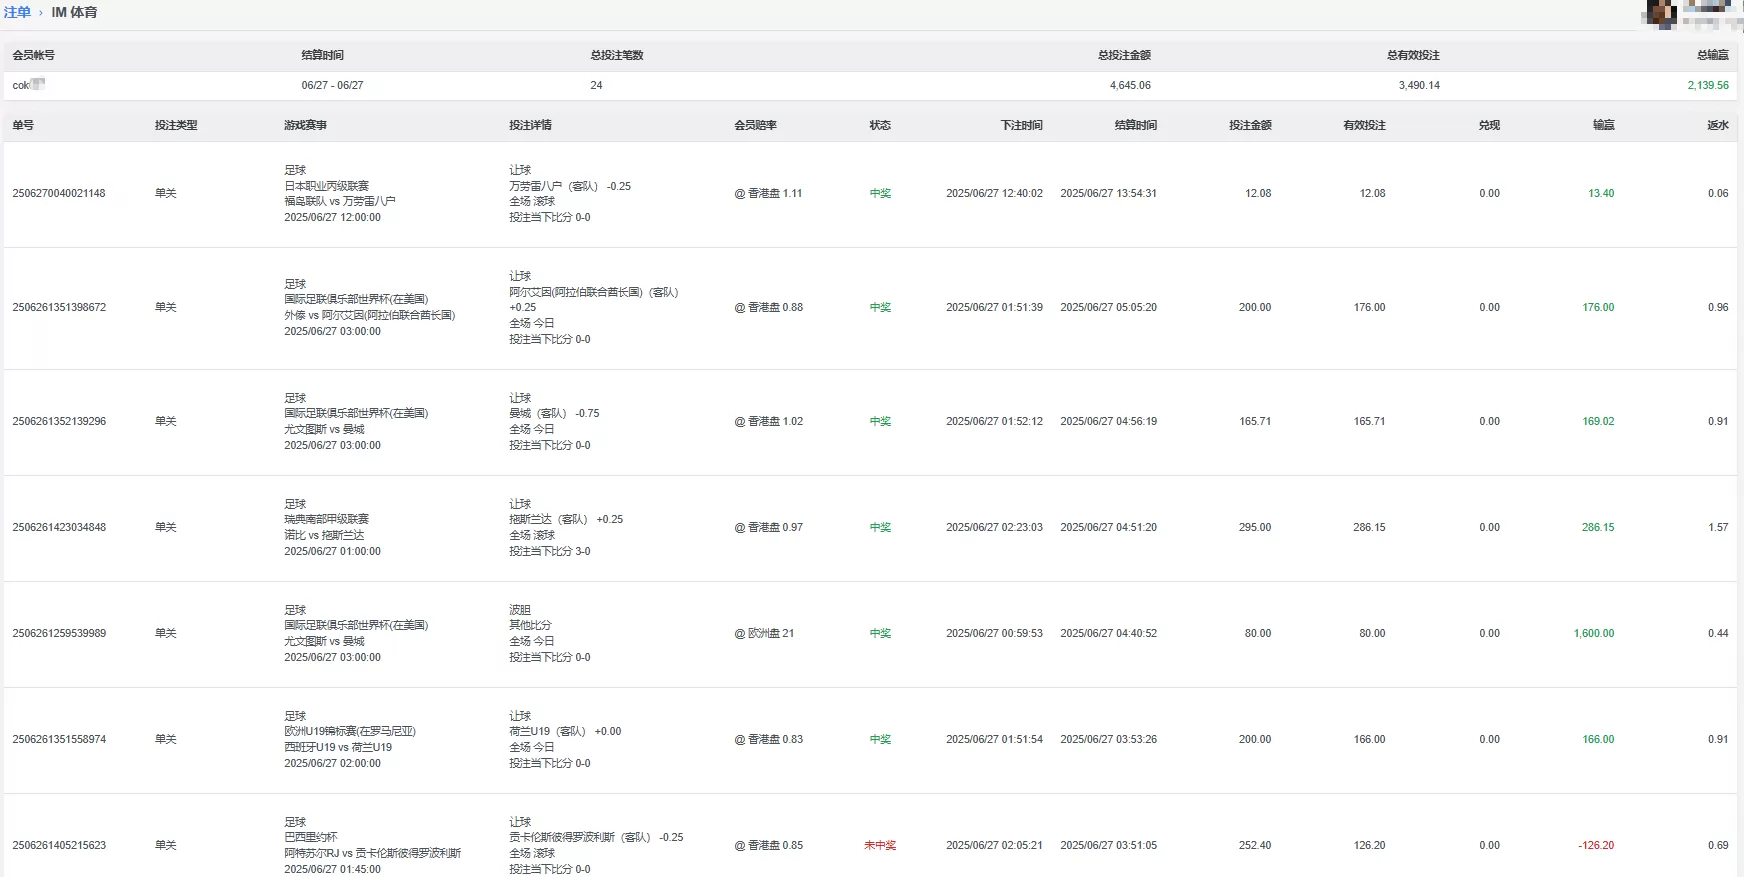This screenshot has height=877, width=1744.
Task: Click the odds @ 香港盘 1.02
Action: coord(768,421)
